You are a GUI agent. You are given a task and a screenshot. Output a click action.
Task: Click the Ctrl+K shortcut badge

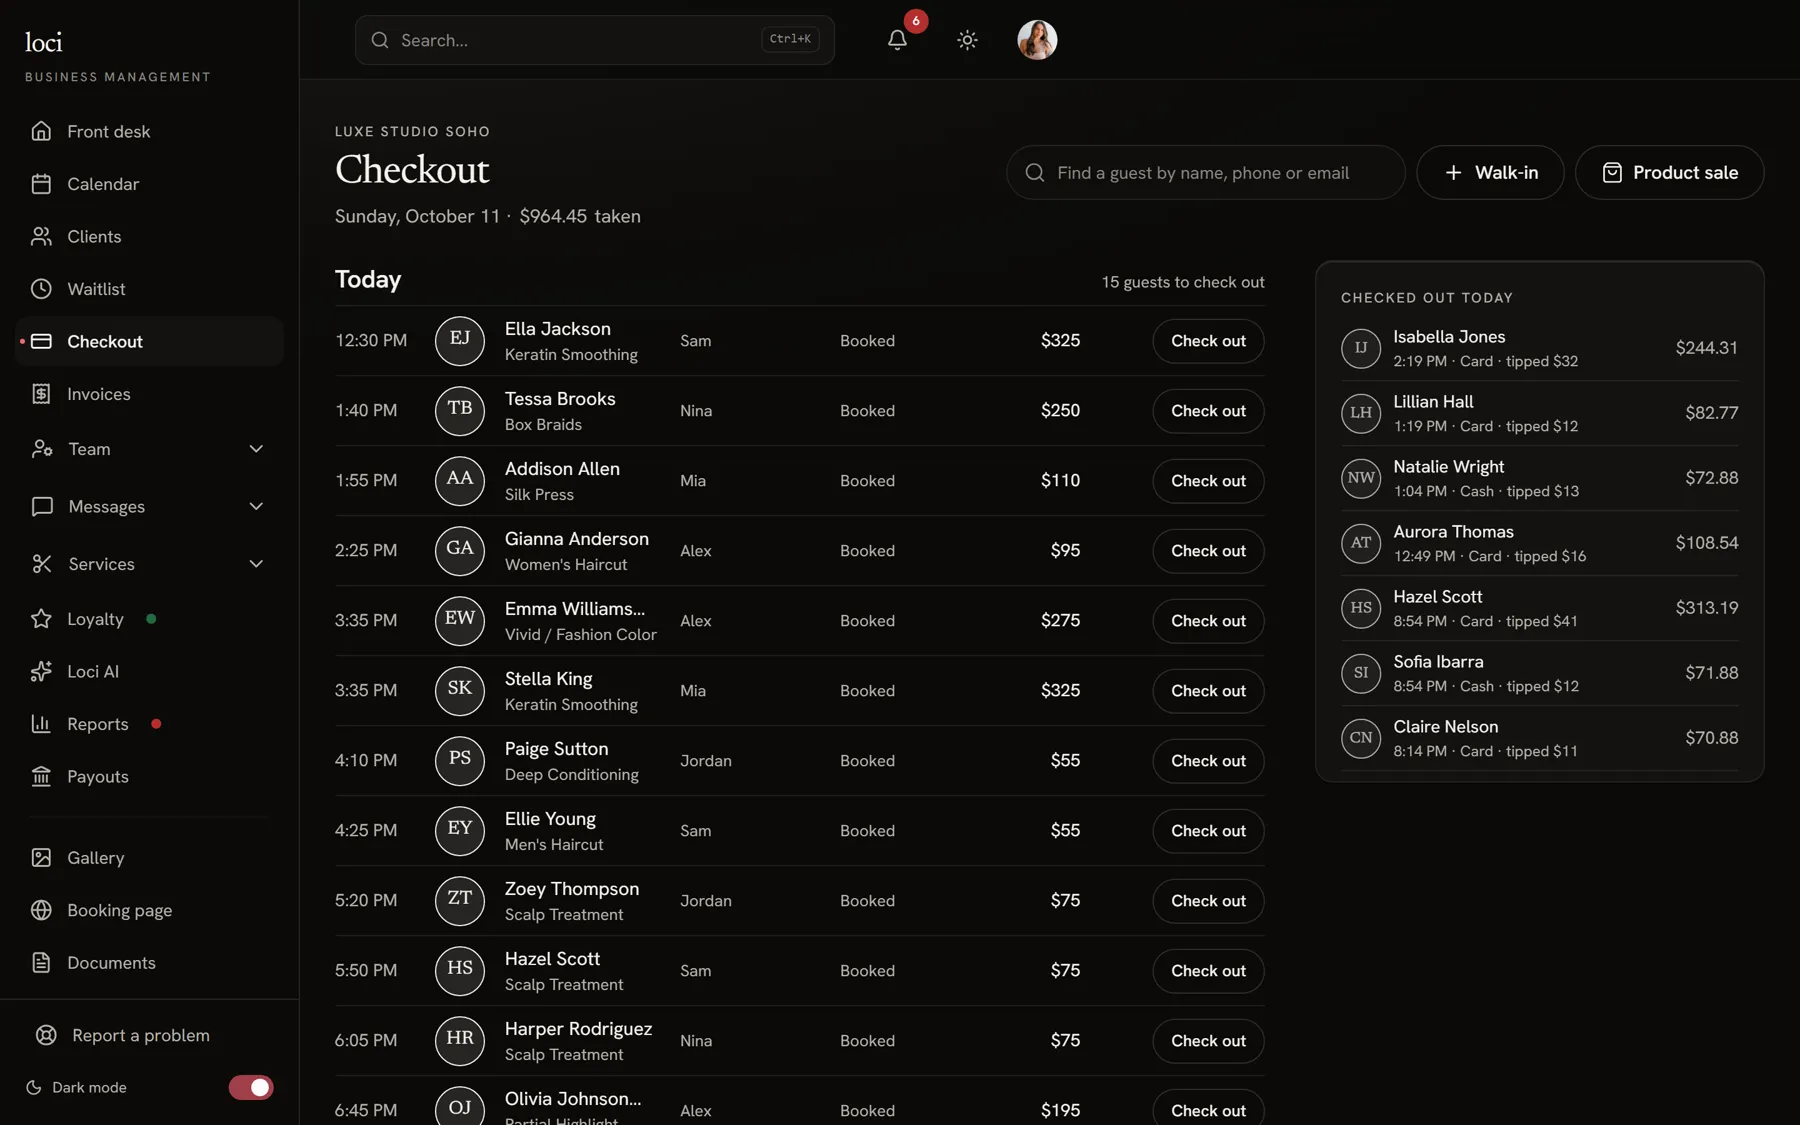(790, 39)
